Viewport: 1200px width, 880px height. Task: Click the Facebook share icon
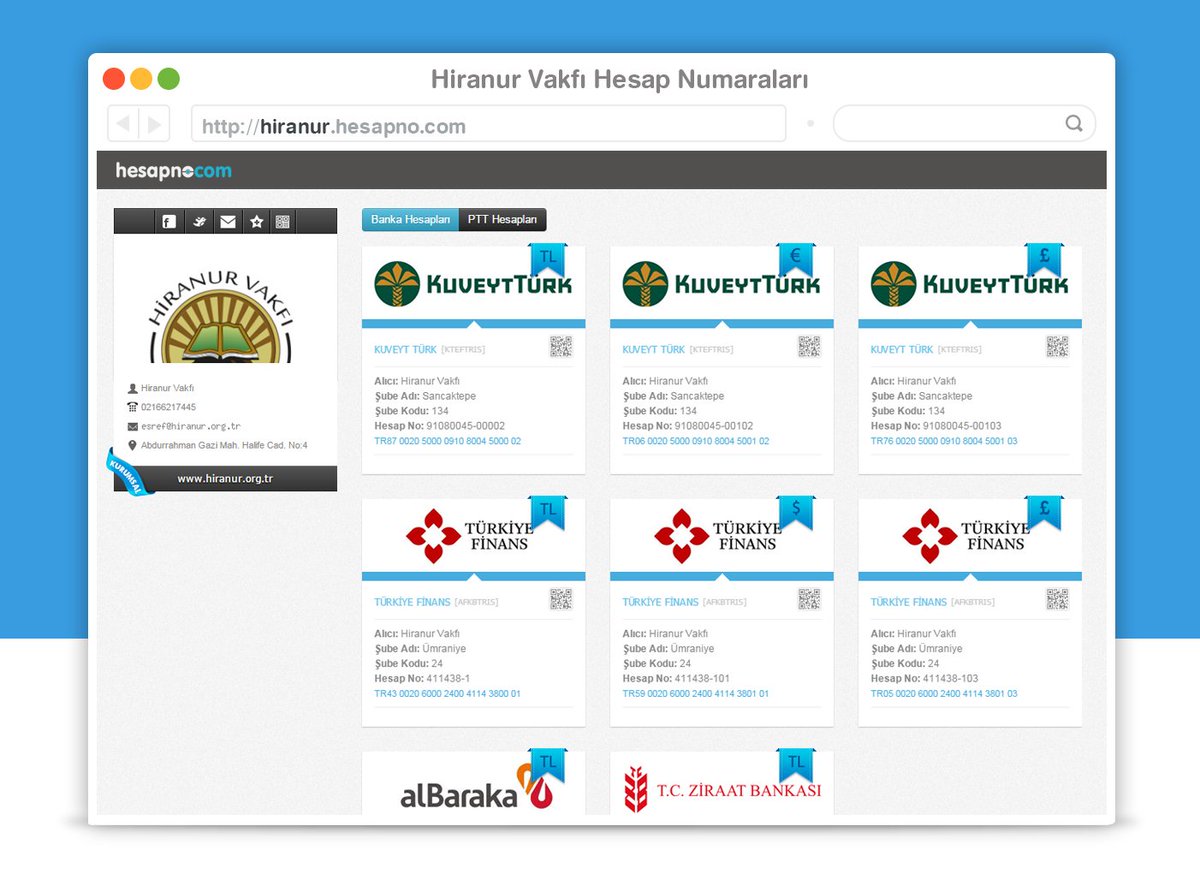point(169,222)
